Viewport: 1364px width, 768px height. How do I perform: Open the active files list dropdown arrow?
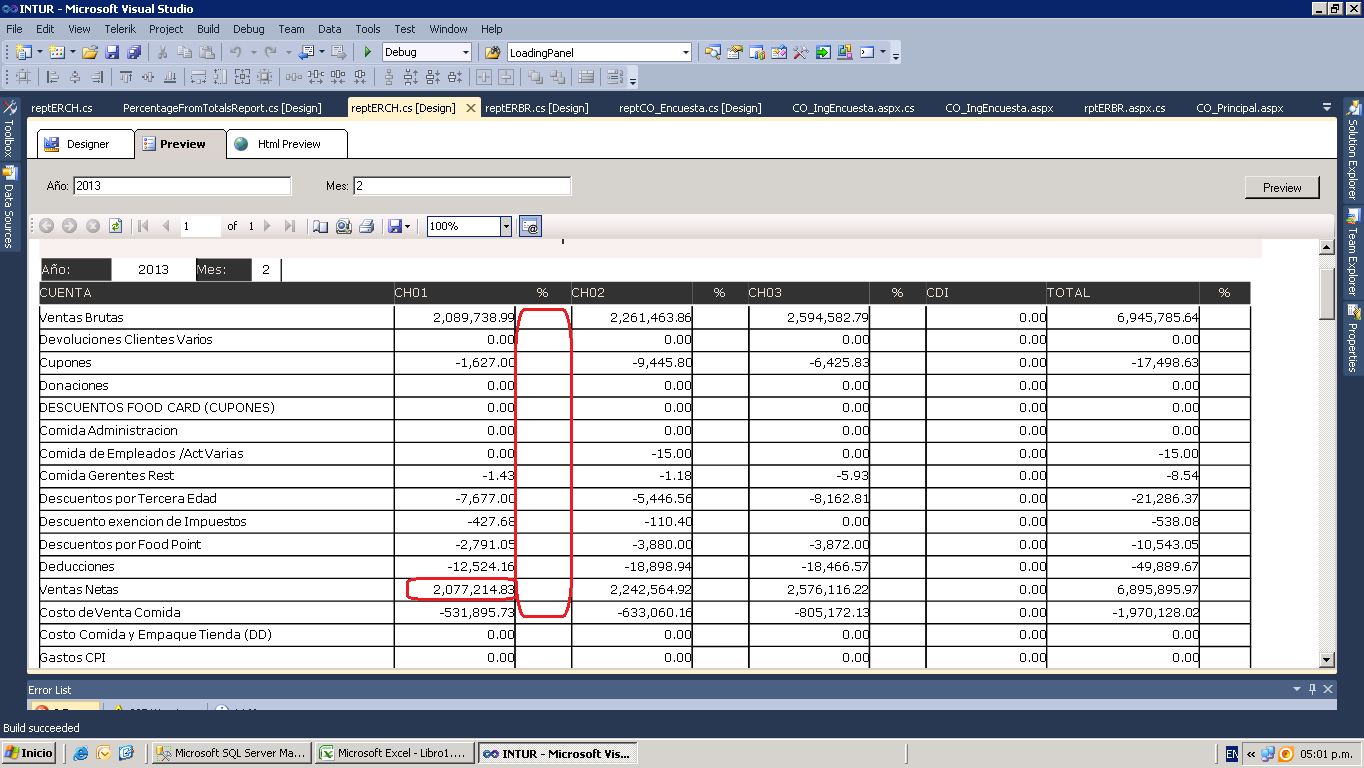[1326, 107]
